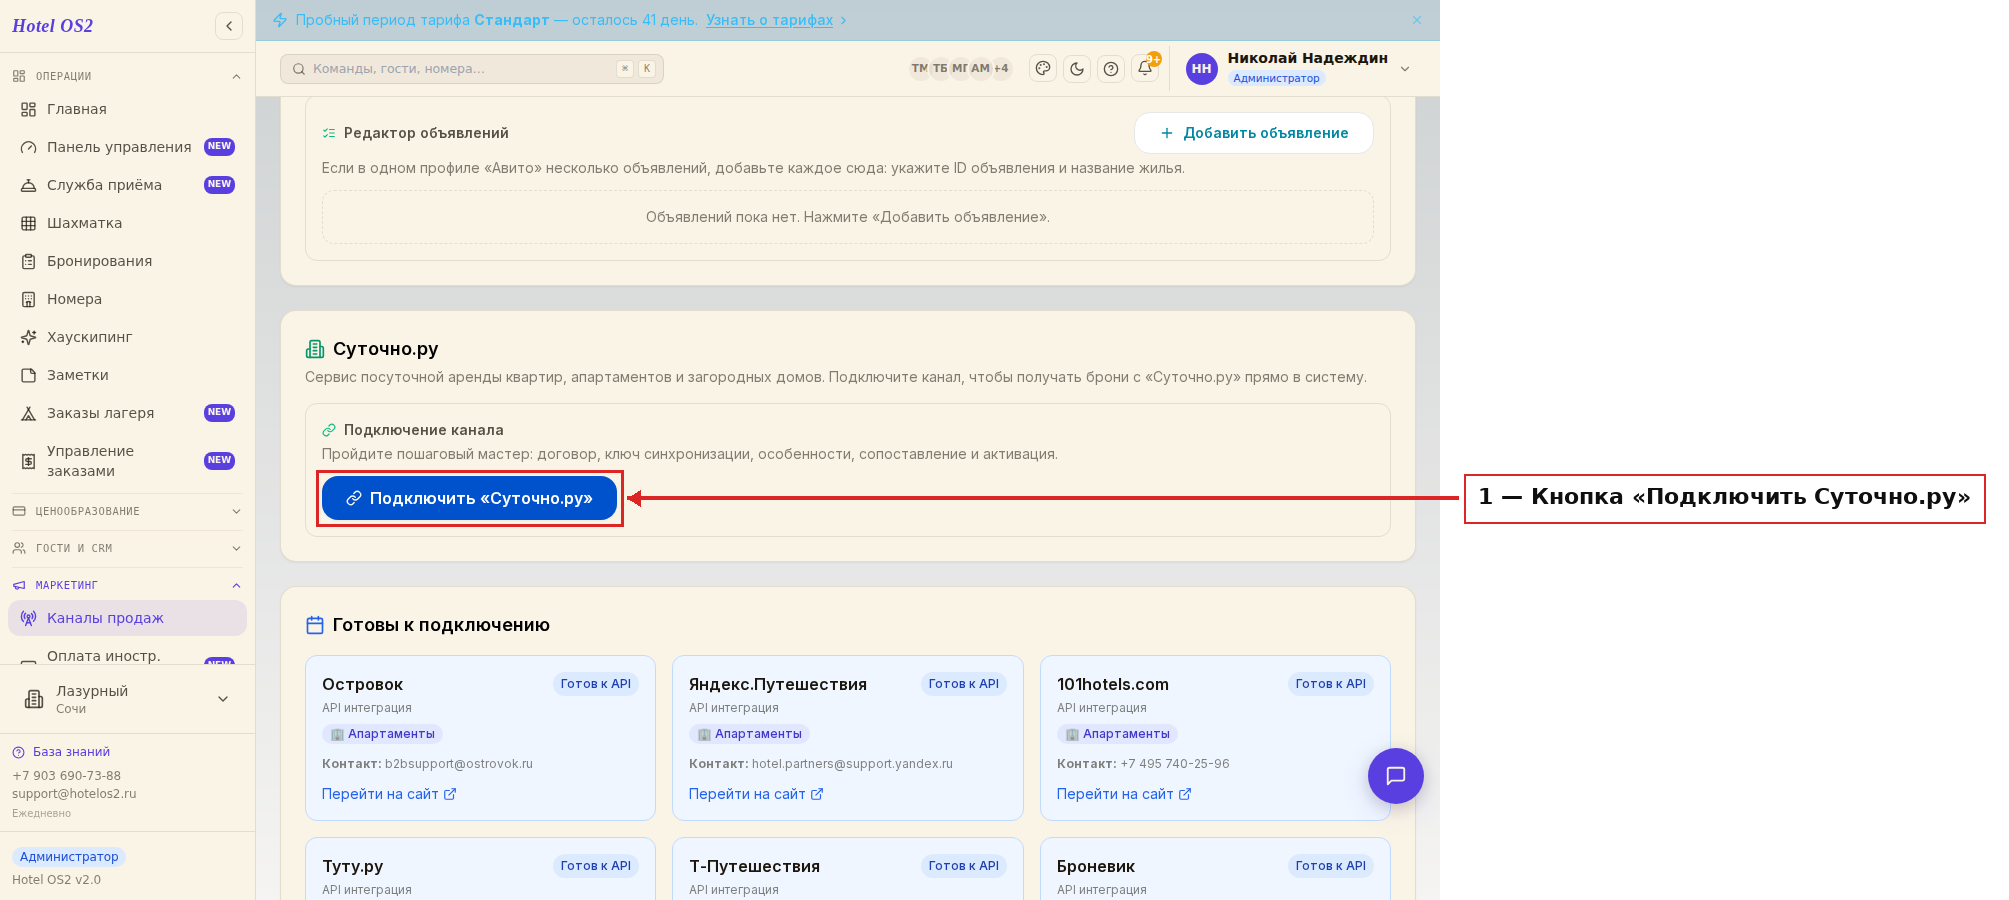Open Островок Перейти на сайт link
The image size is (2009, 900).
click(389, 794)
